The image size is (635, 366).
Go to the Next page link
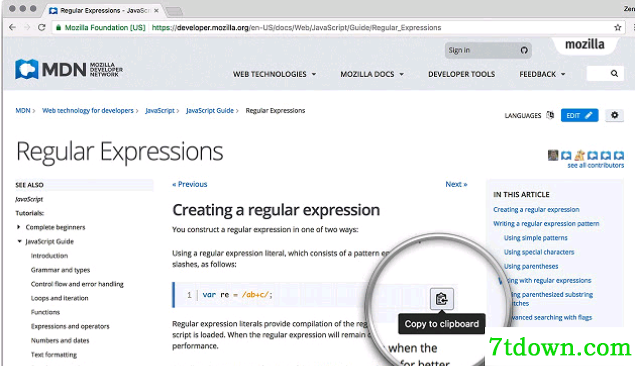point(456,184)
